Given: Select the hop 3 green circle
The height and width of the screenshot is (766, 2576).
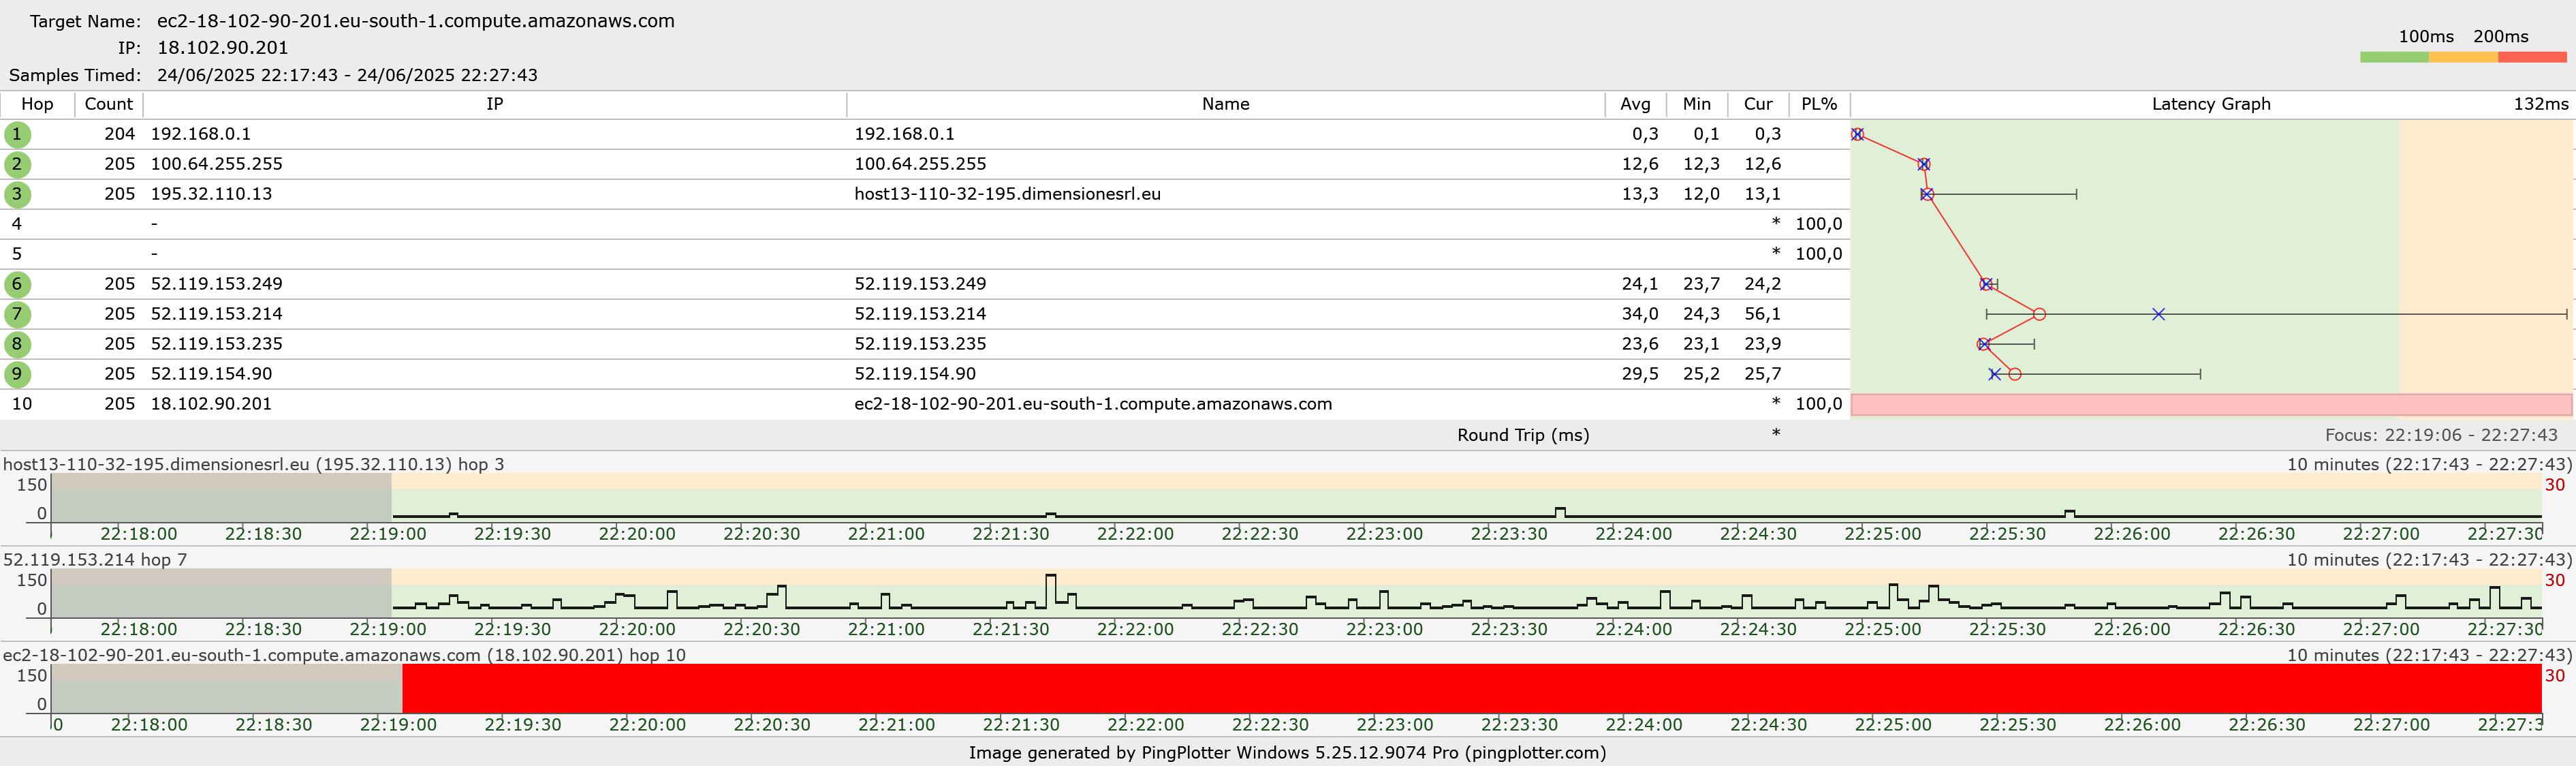Looking at the screenshot, I should point(17,194).
